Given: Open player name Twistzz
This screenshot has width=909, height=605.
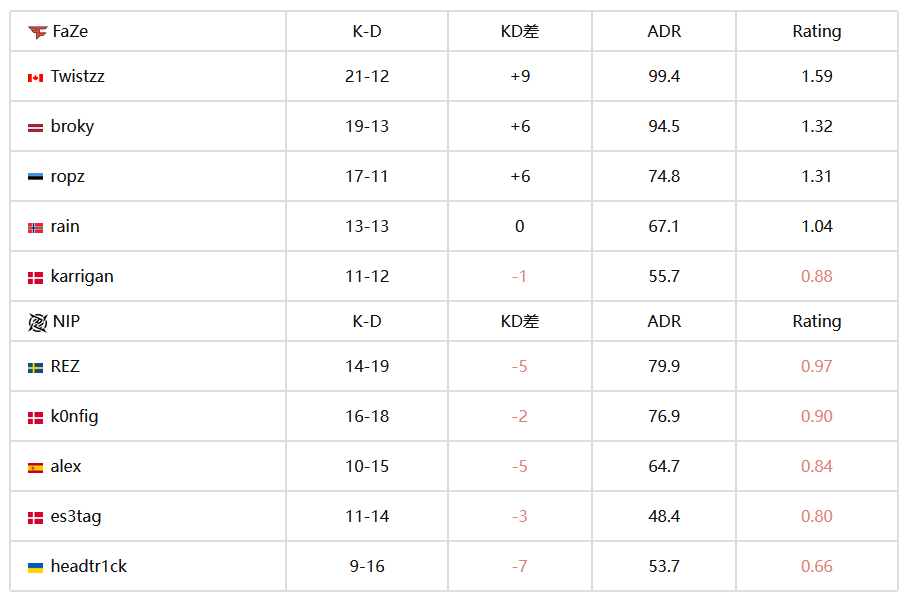Looking at the screenshot, I should [x=78, y=76].
